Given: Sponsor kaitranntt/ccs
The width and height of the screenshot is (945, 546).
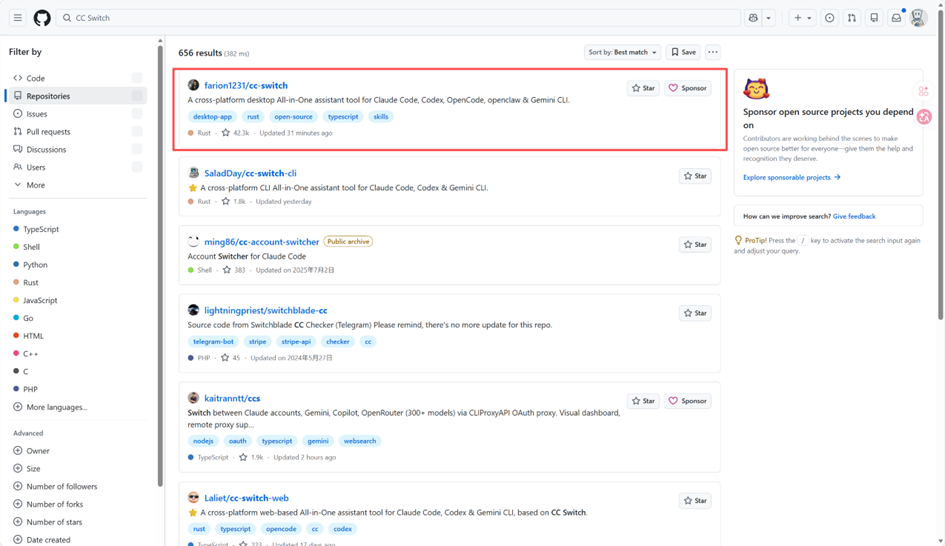Looking at the screenshot, I should point(688,401).
